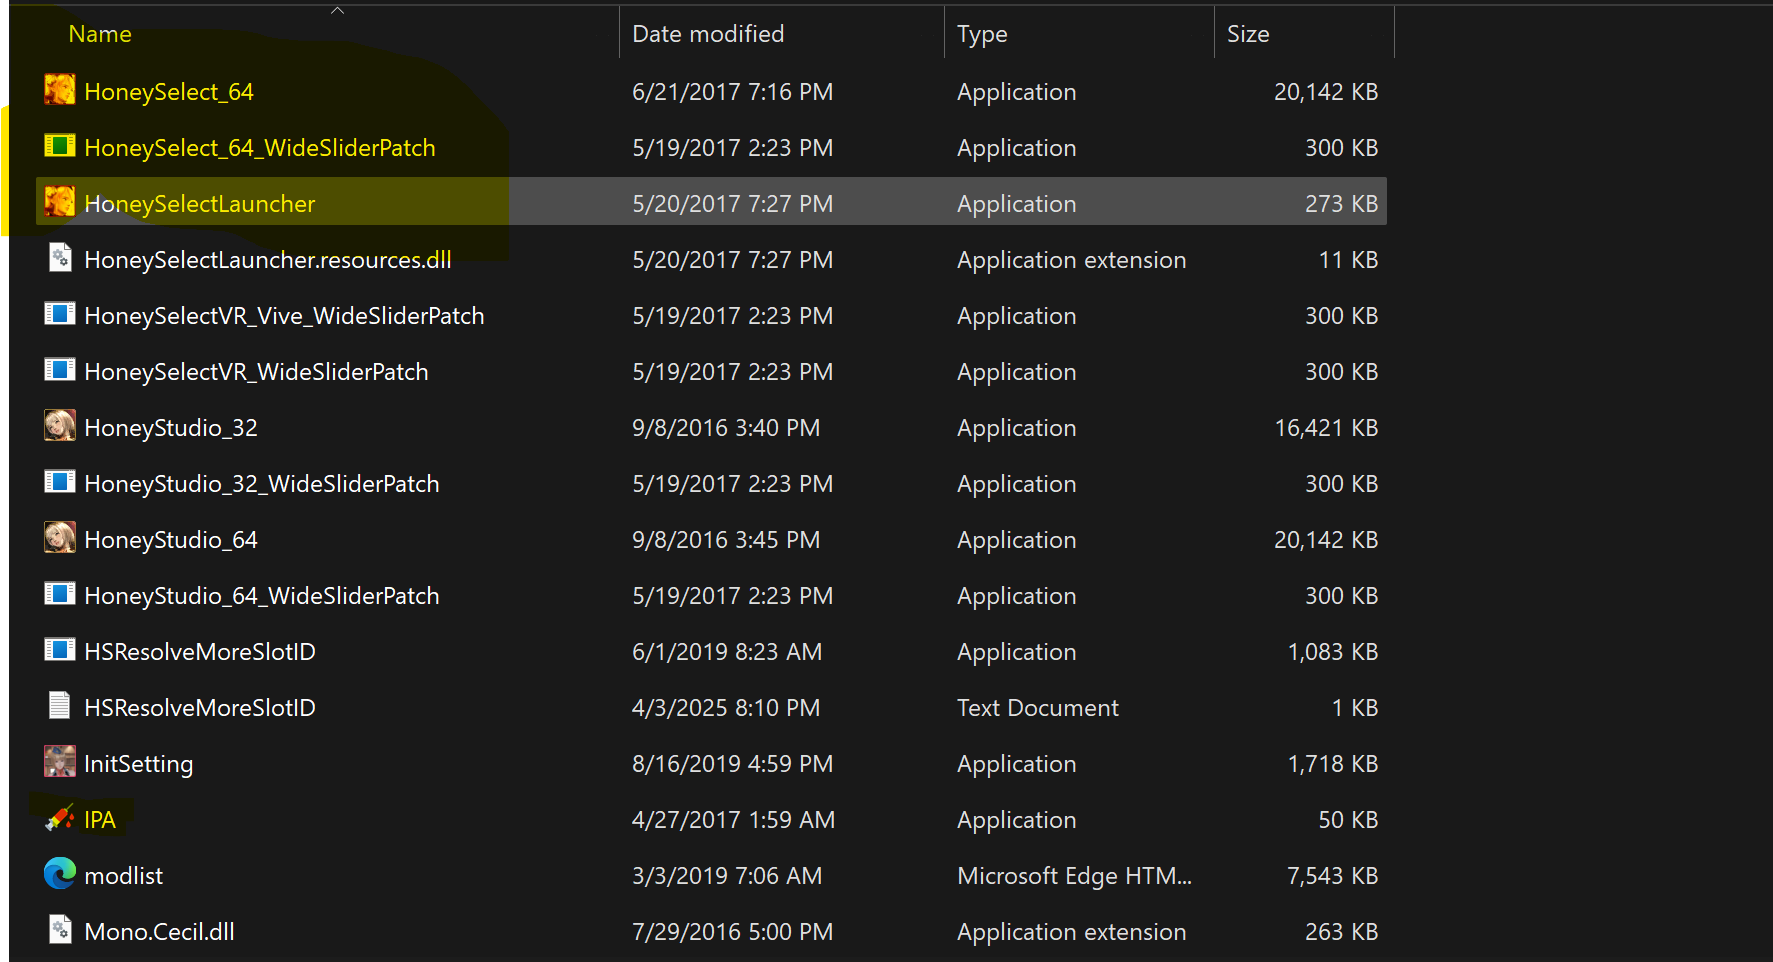
Task: Sort files by the Date modified column
Action: [x=708, y=34]
